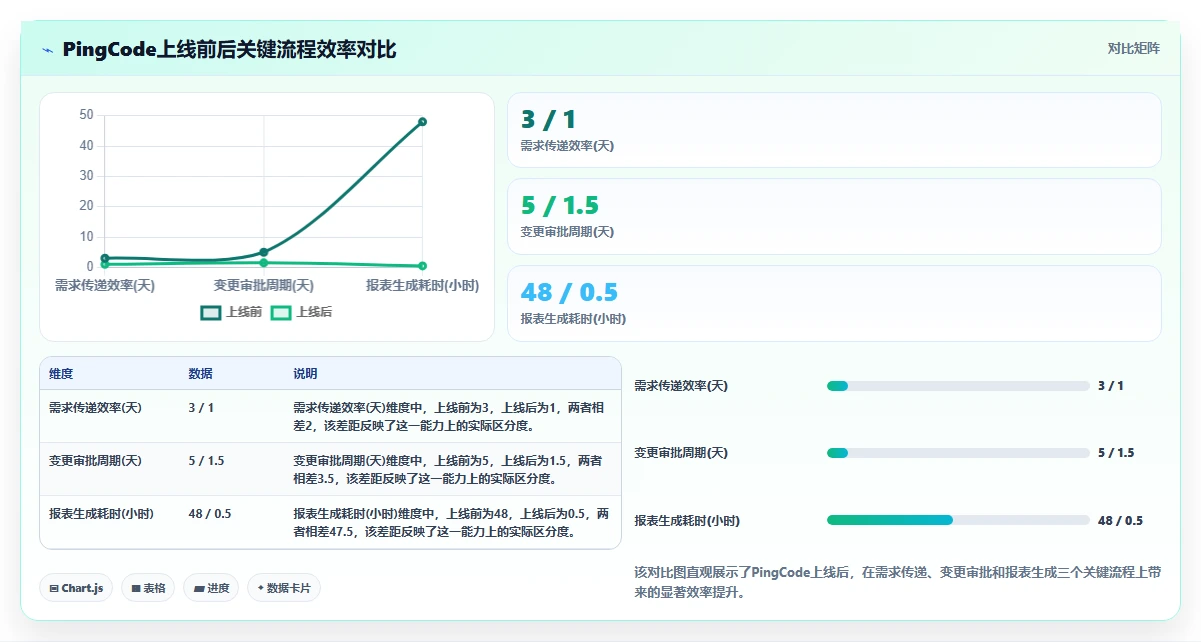Click the chart x-axis label 报表生成耗时(小时)
1201x642 pixels.
(423, 286)
